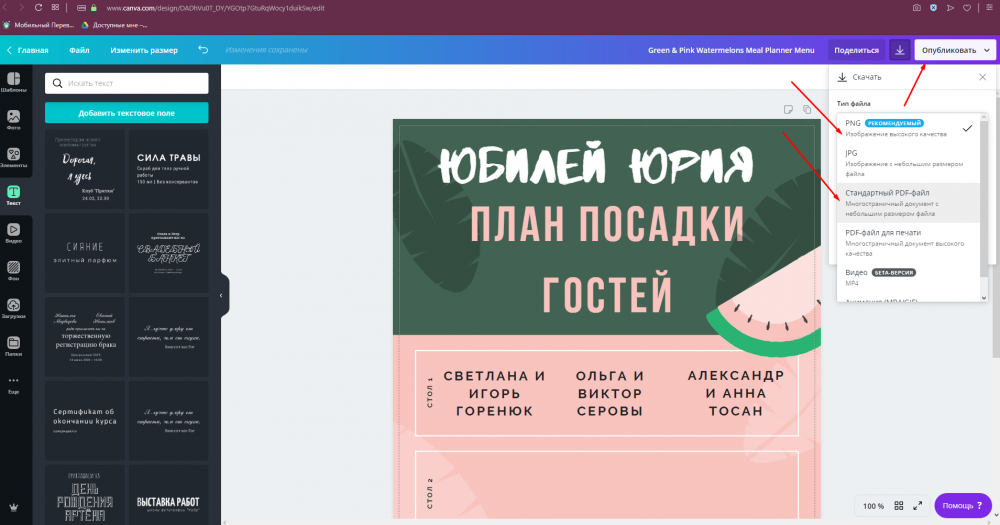Click the browser address bar URL
Screen dimensions: 1000x525
point(216,8)
